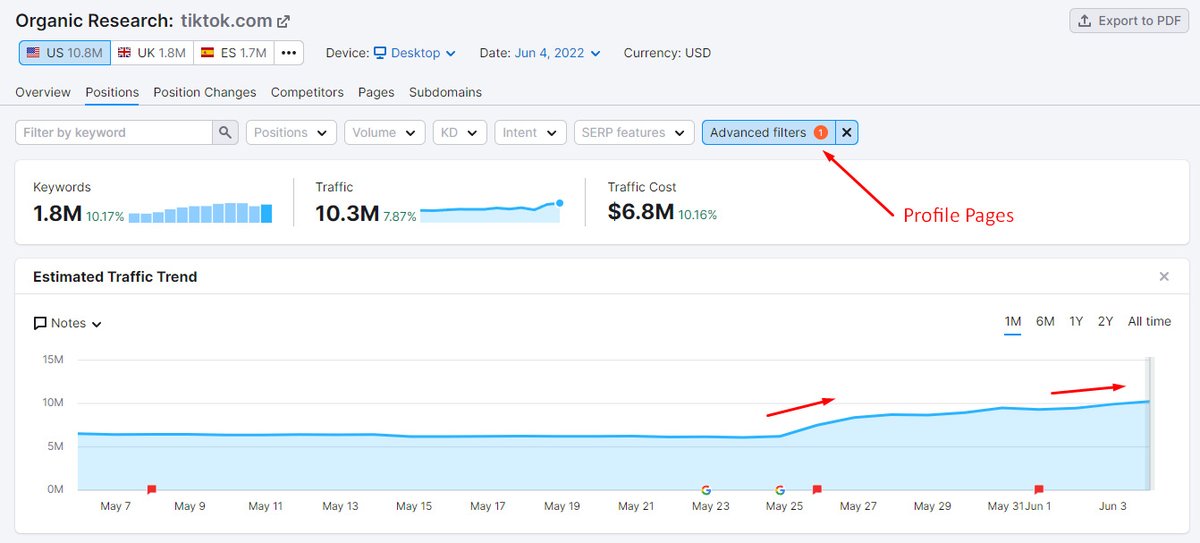Select the US 10.8M database
The height and width of the screenshot is (543, 1200).
point(65,53)
